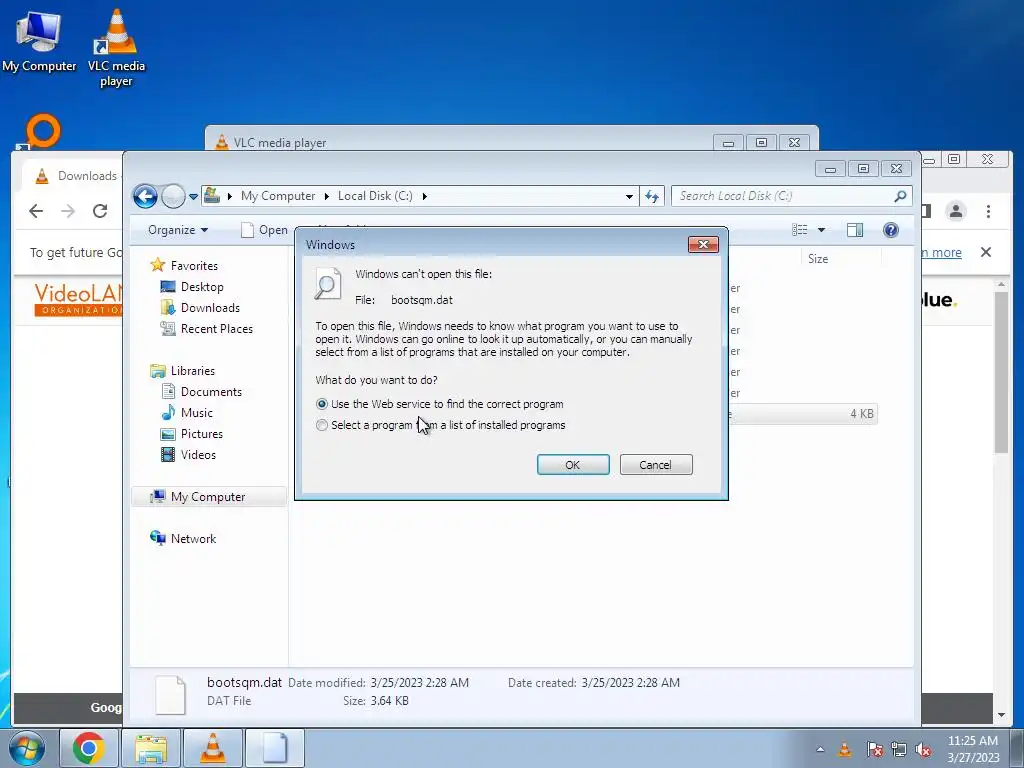Open Chrome three-dot menu

pyautogui.click(x=988, y=211)
